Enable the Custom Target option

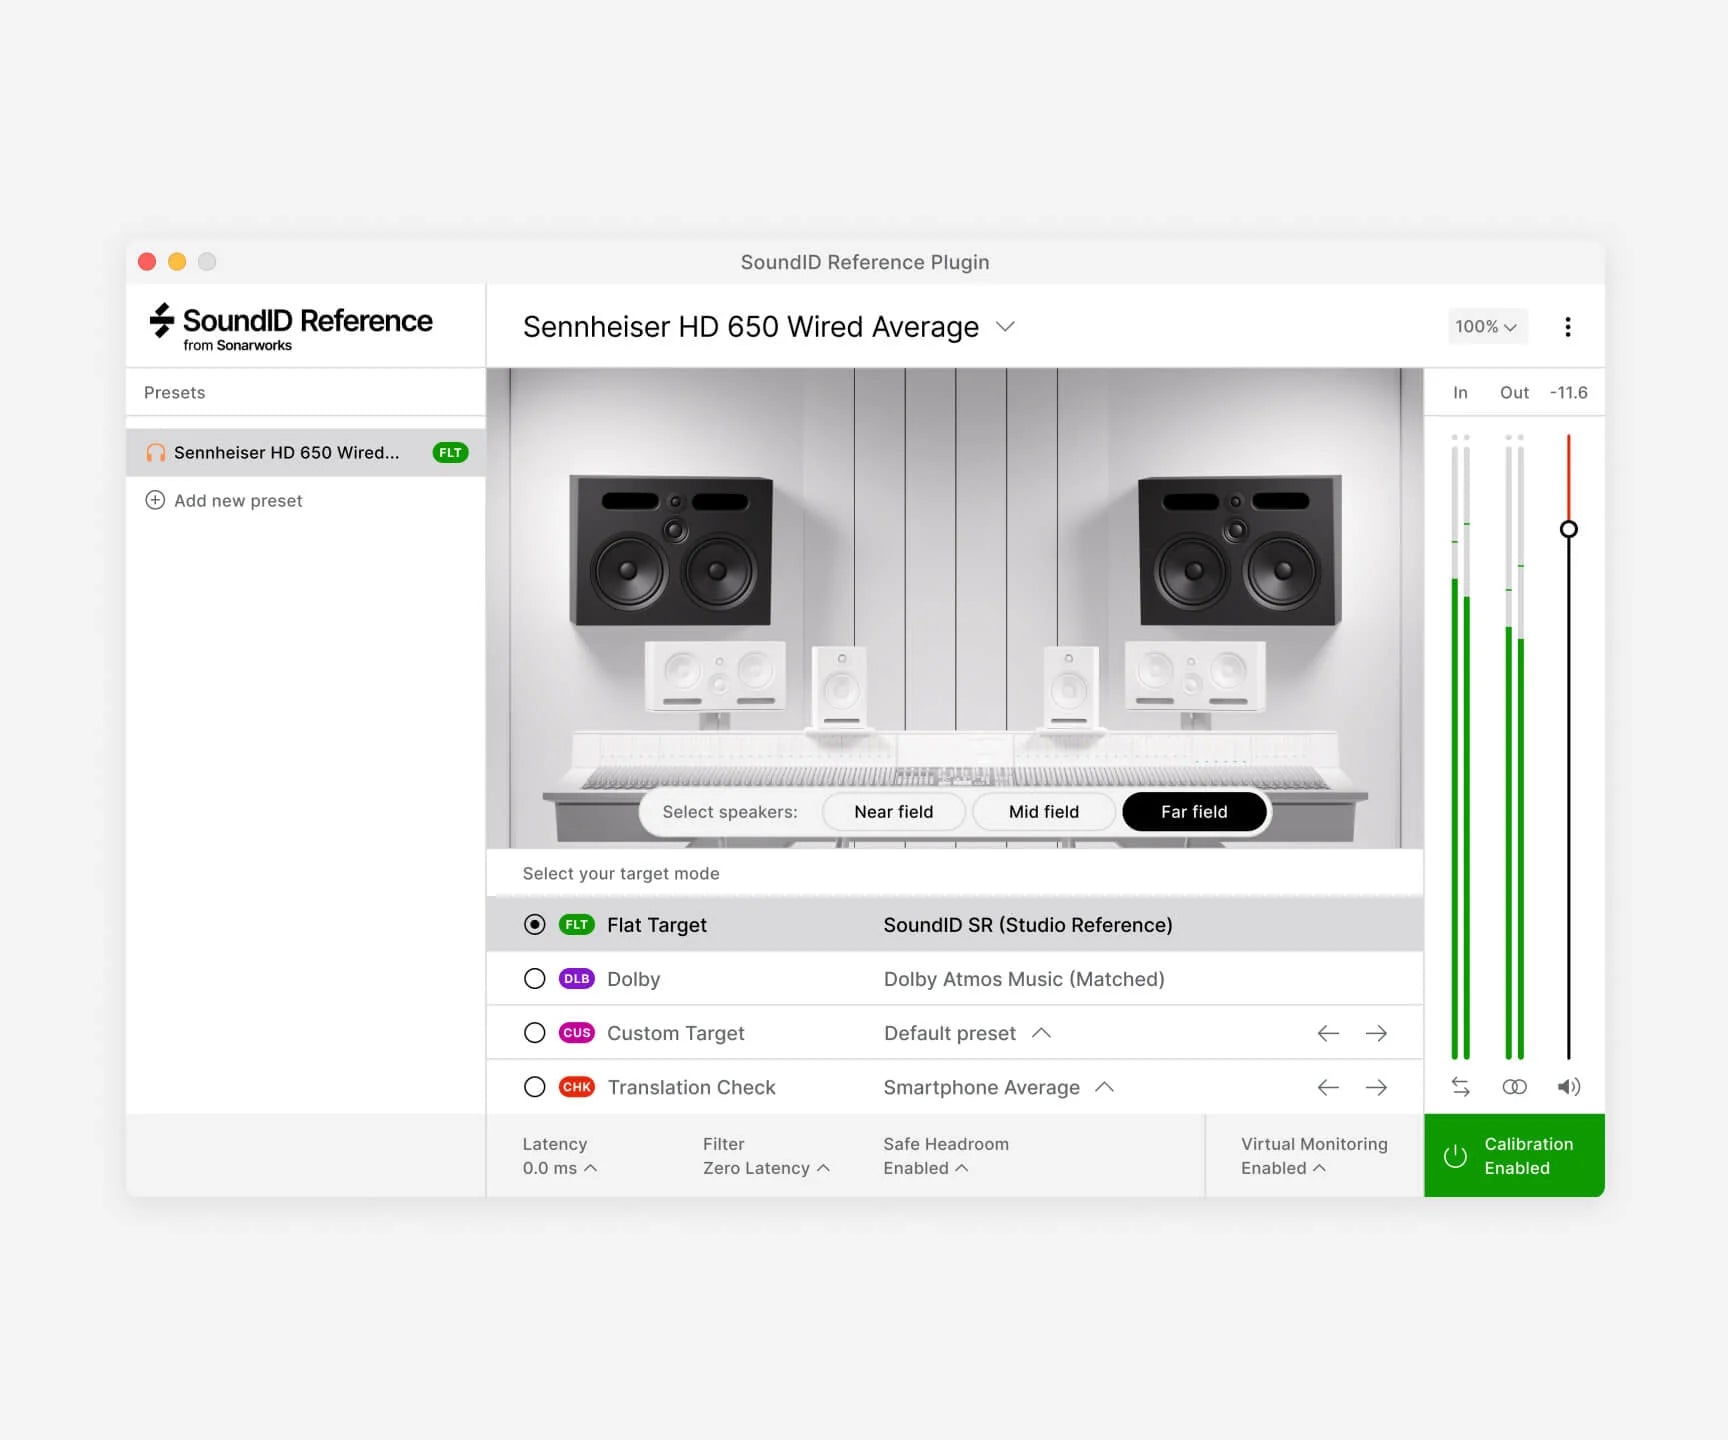click(x=534, y=1032)
